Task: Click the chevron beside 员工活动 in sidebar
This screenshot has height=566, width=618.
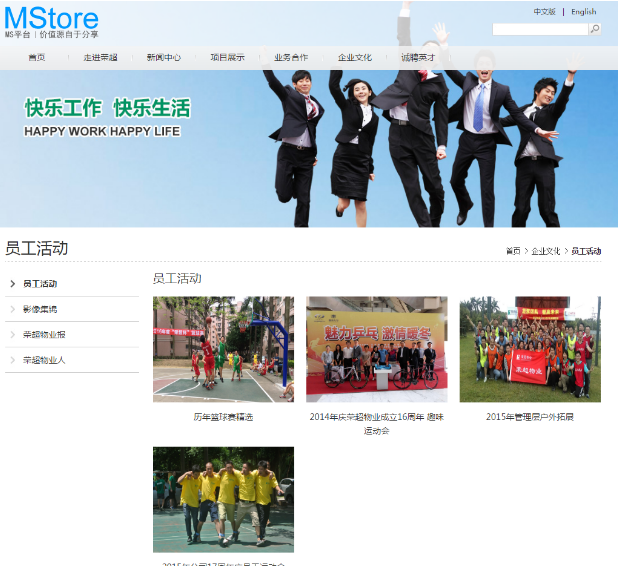Action: click(13, 284)
